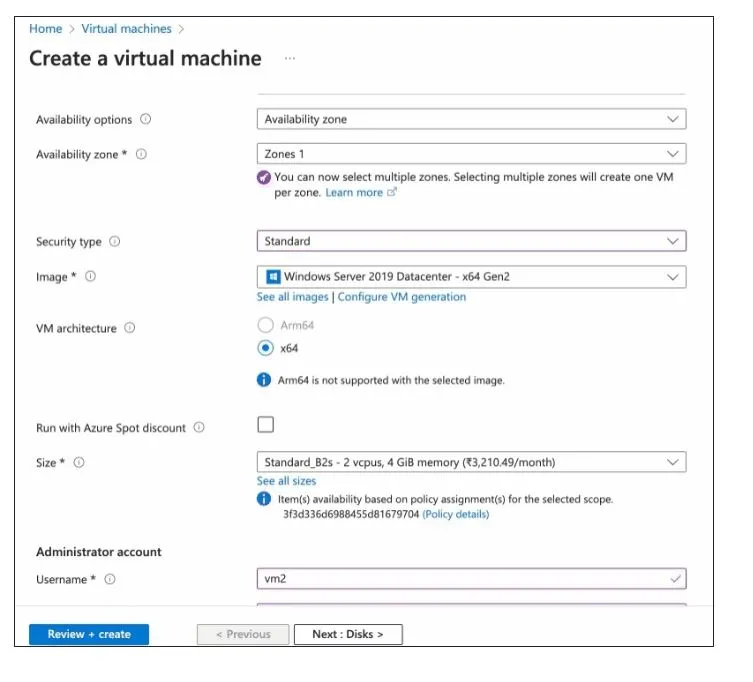Viewport: 753px width, 682px height.
Task: Click the Administrator account heading
Action: click(99, 552)
